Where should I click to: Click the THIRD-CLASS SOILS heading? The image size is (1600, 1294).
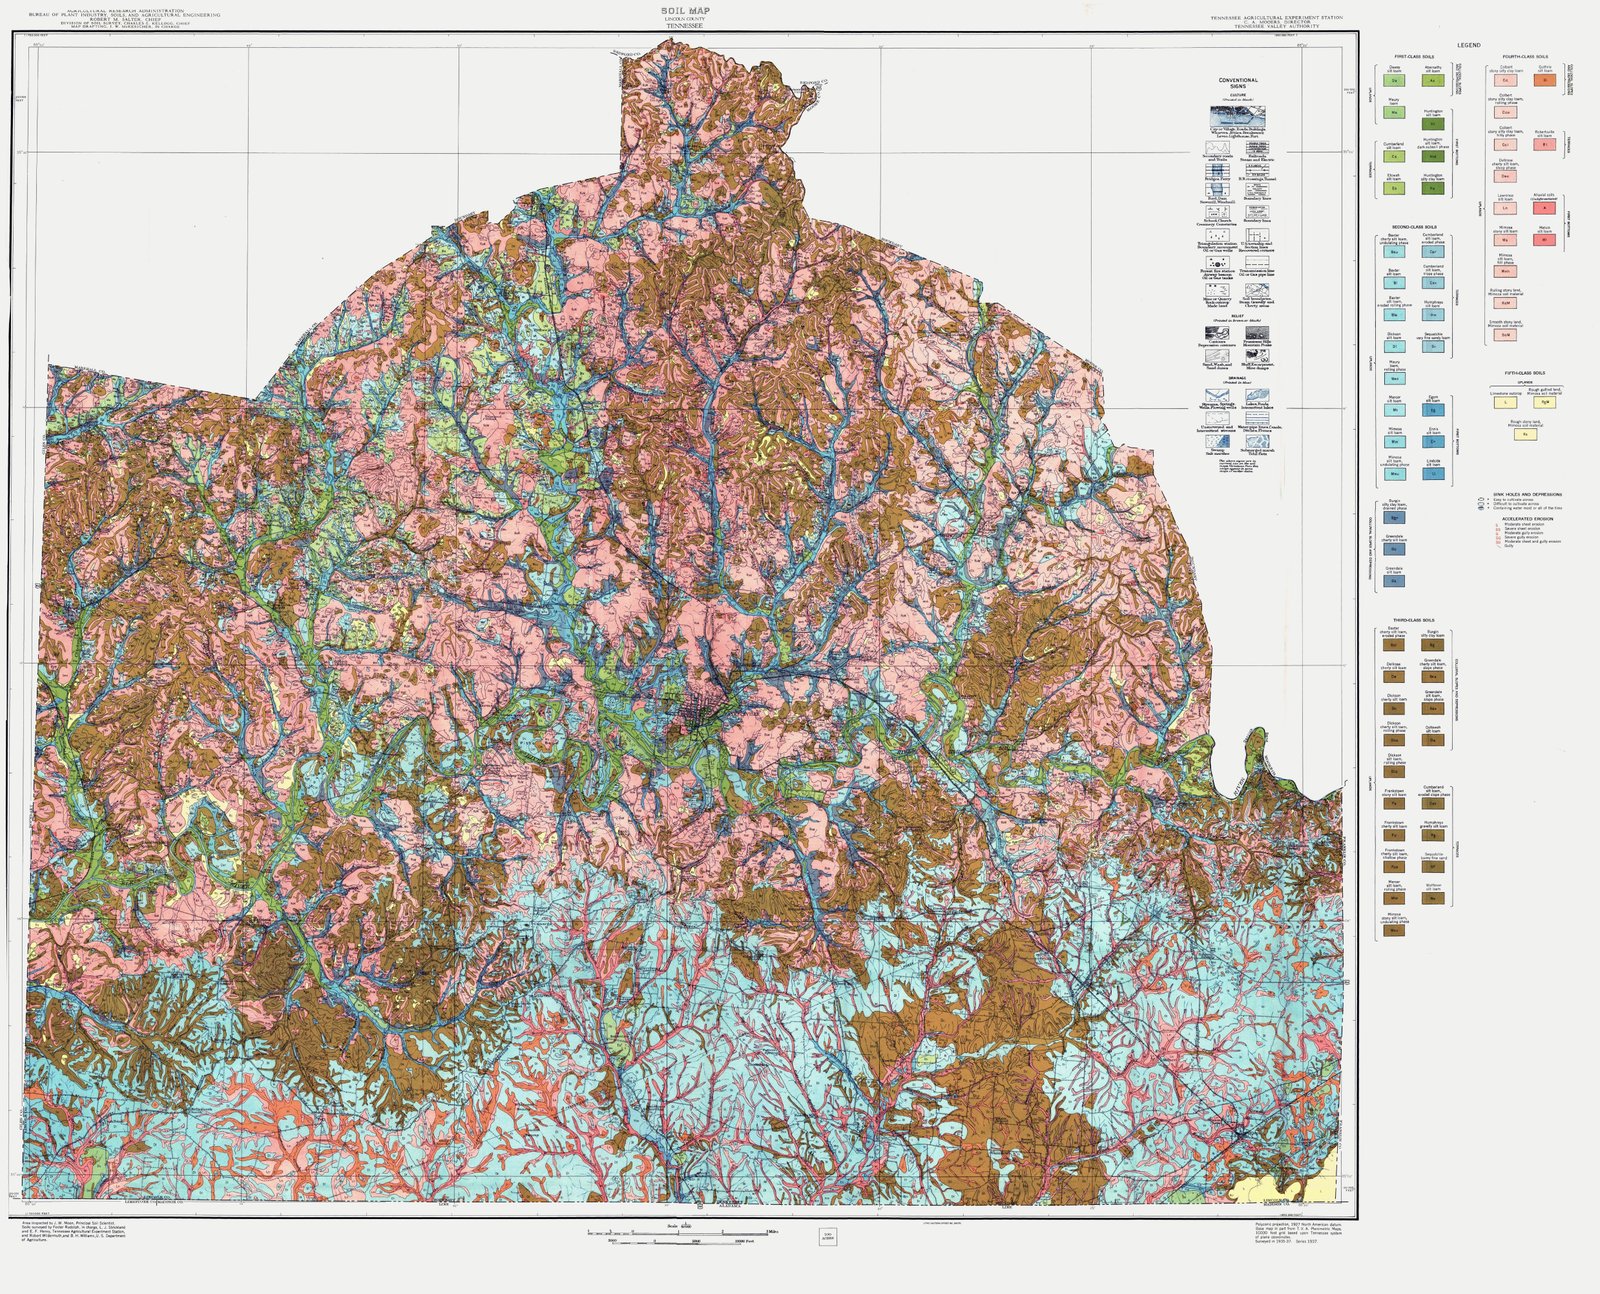click(1413, 621)
